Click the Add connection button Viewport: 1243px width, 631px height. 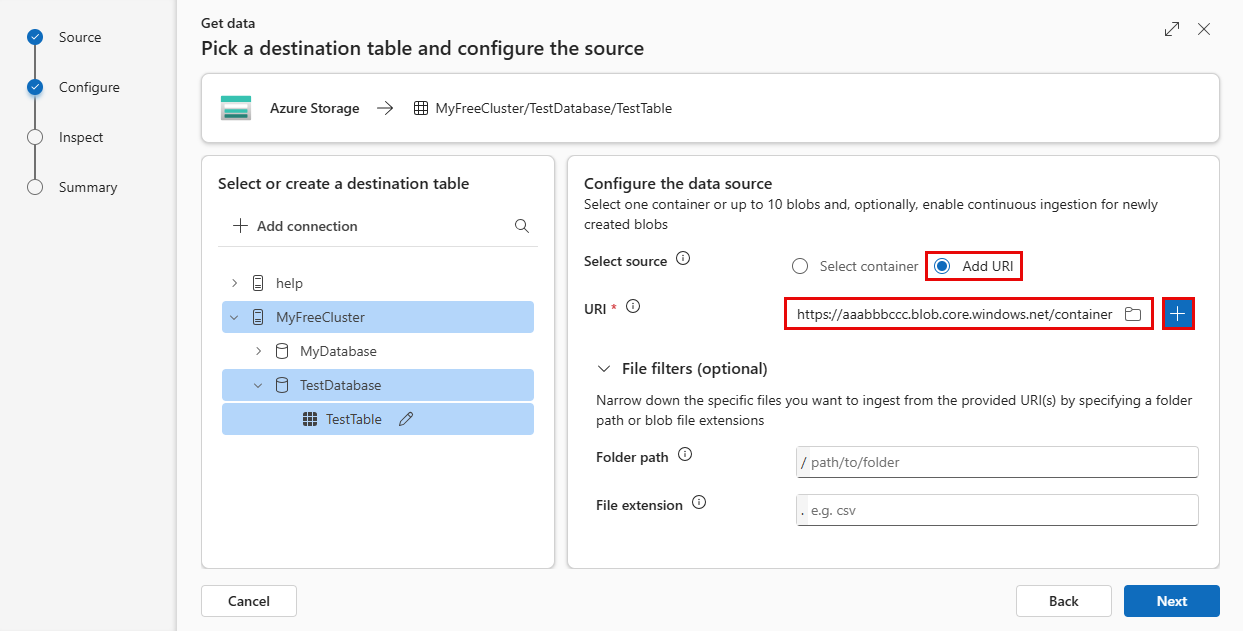[x=295, y=226]
